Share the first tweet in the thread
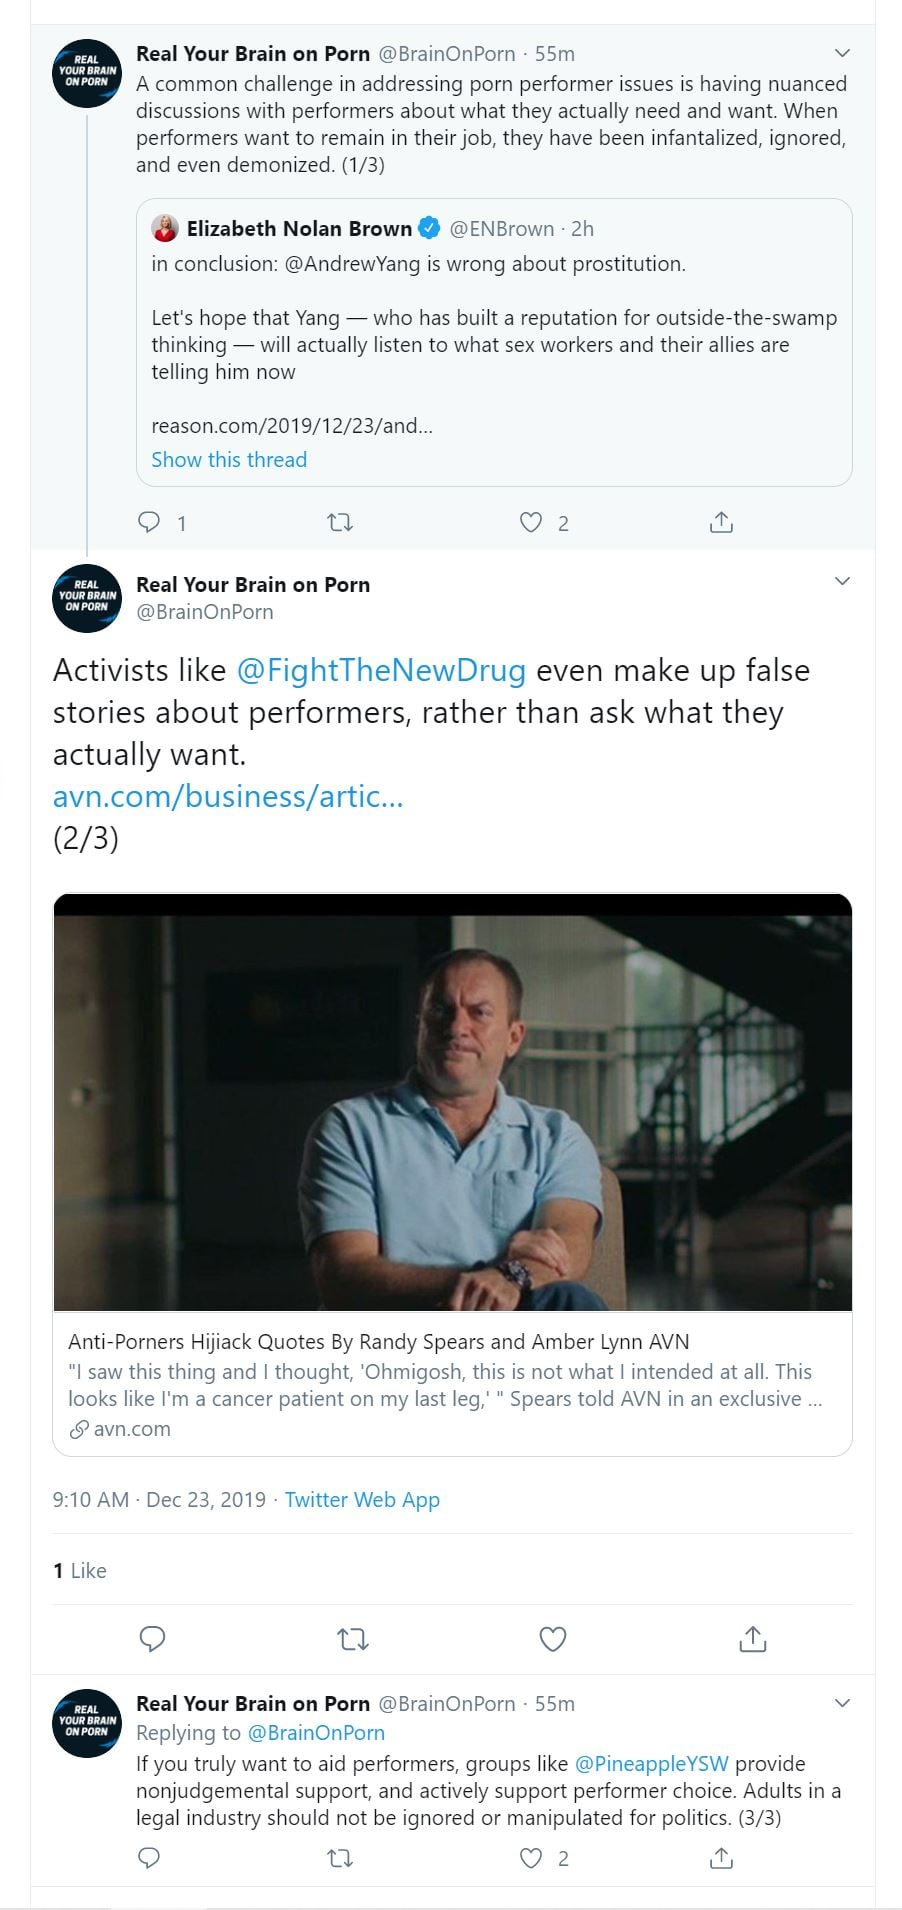The width and height of the screenshot is (902, 1910). (721, 522)
